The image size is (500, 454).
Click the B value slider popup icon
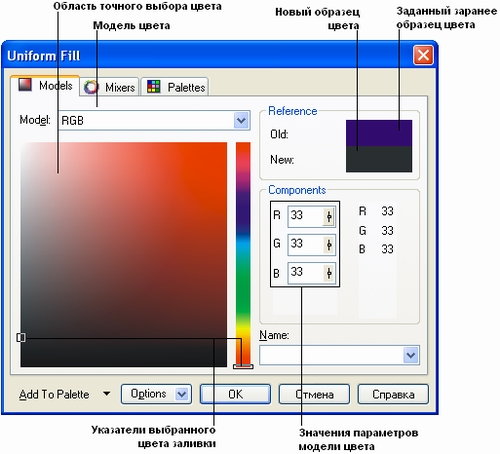(329, 274)
